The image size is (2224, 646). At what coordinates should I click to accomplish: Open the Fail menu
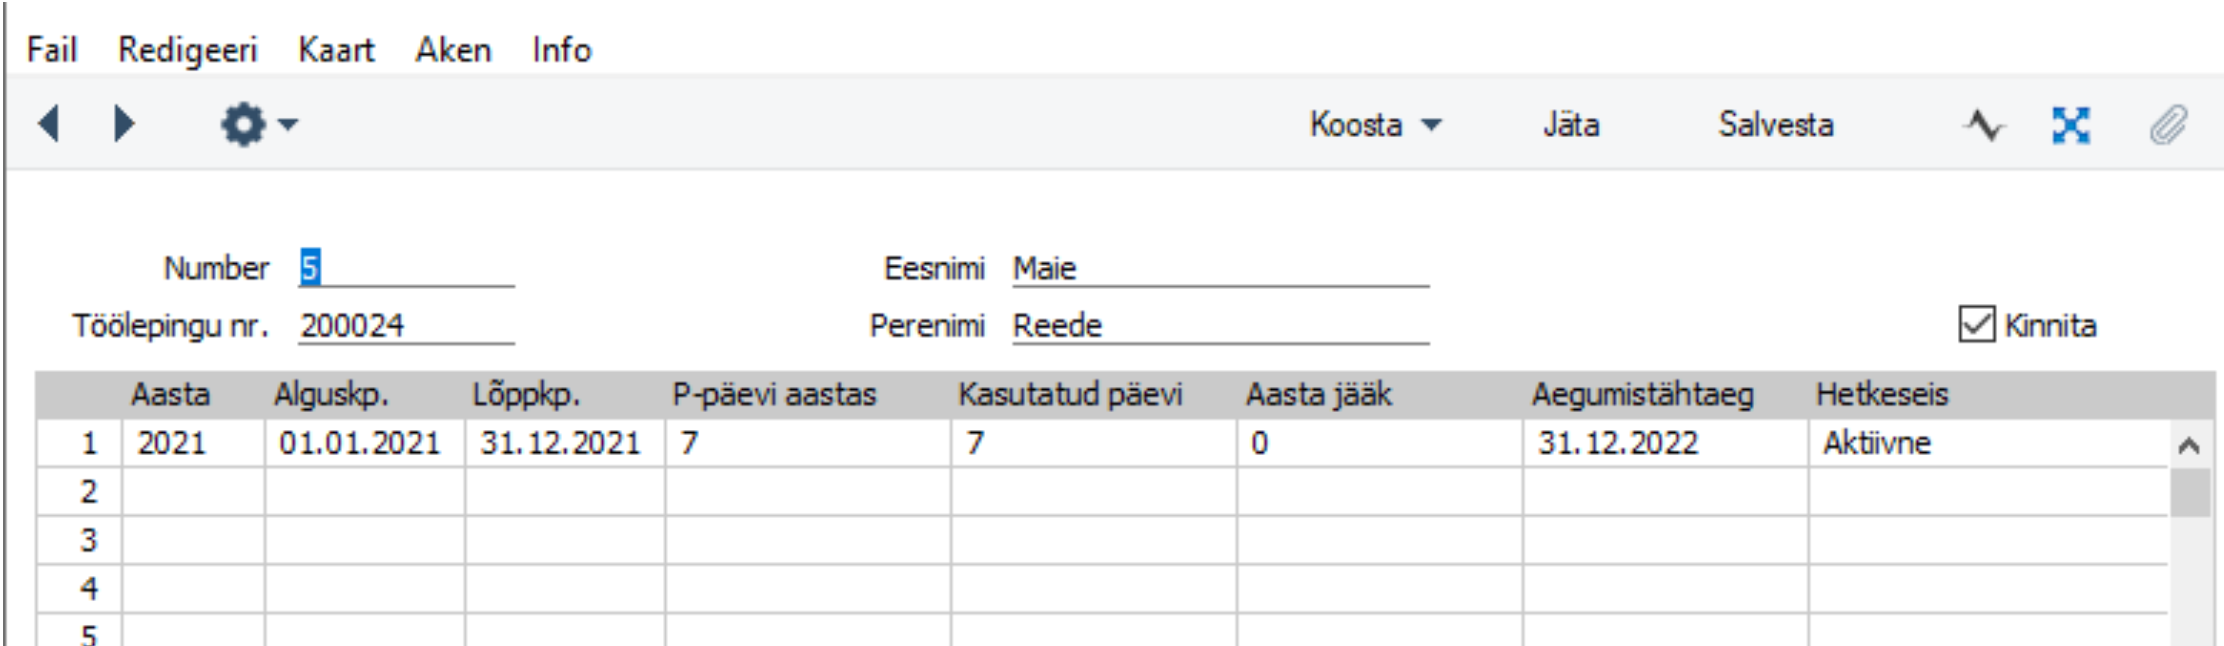(x=51, y=49)
